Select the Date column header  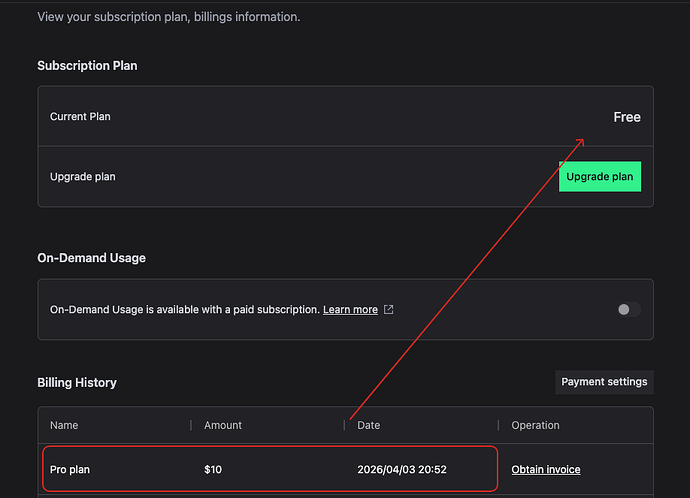[369, 425]
